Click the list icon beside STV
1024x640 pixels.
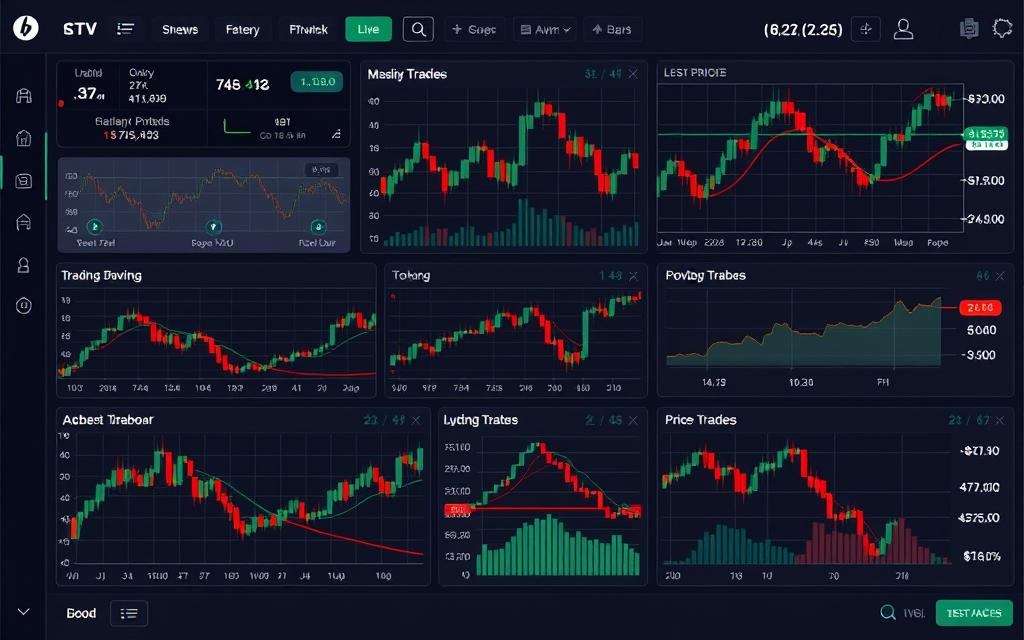(x=125, y=29)
